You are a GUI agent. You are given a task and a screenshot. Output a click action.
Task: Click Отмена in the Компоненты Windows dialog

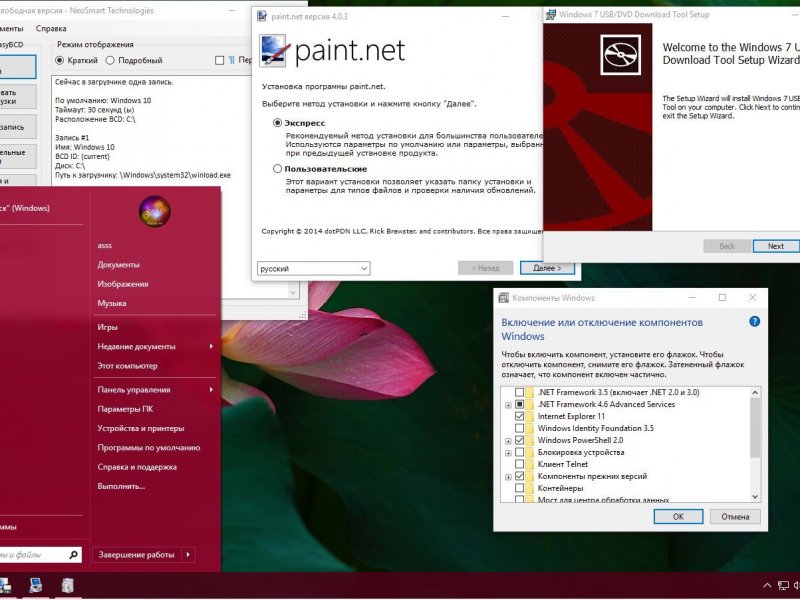(x=735, y=516)
